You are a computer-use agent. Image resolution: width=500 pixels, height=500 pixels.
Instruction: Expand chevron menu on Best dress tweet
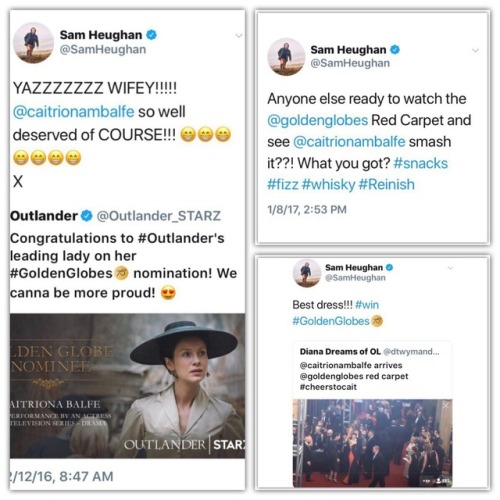click(x=450, y=268)
